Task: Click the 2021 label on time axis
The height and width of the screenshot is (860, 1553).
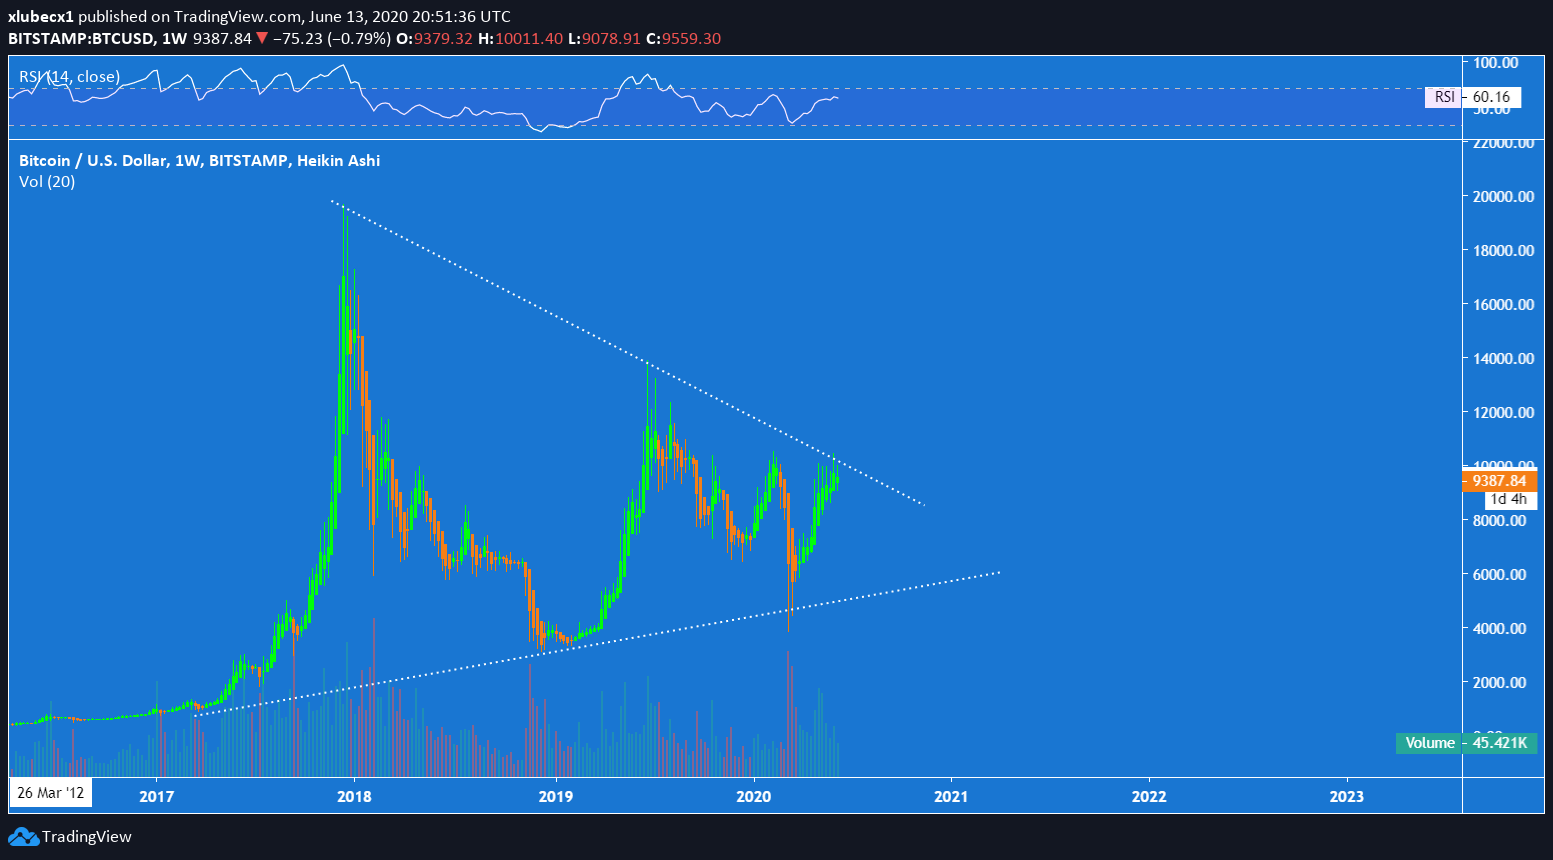Action: tap(950, 796)
